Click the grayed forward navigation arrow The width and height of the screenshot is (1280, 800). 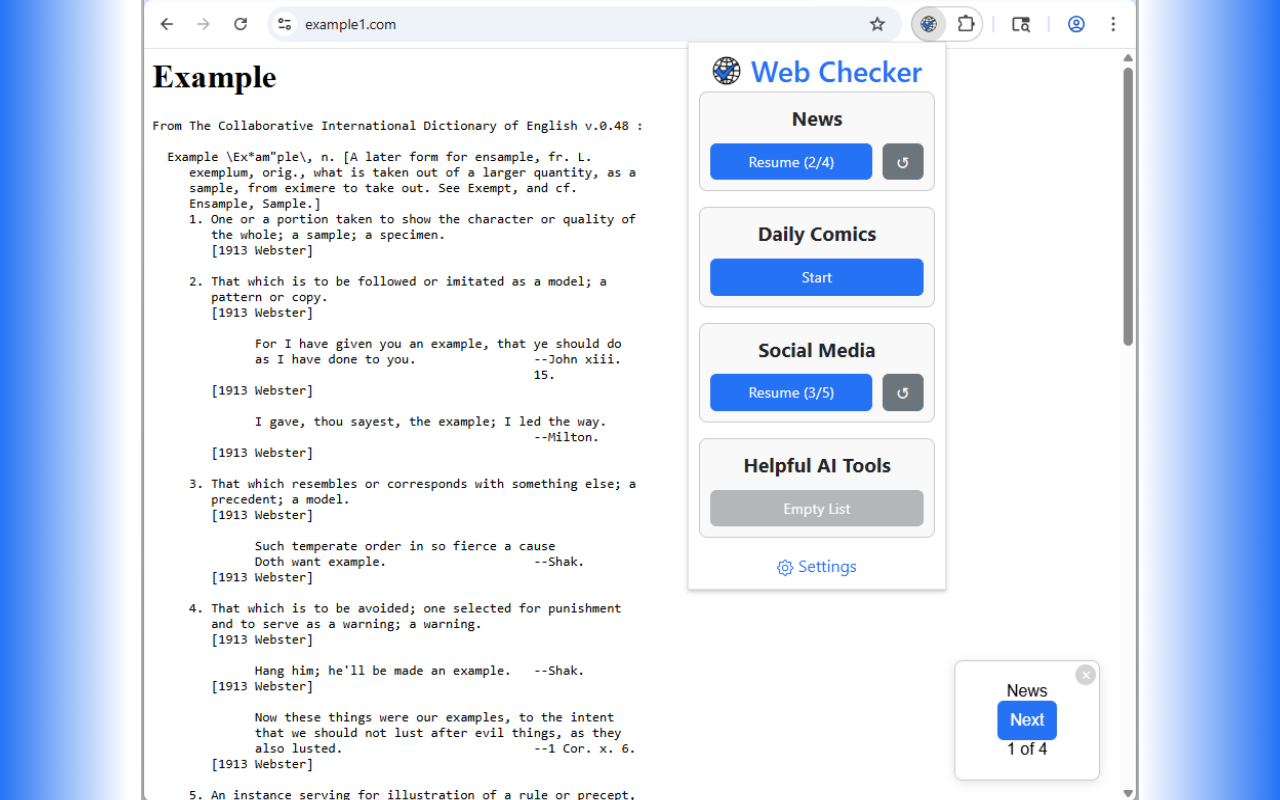tap(203, 24)
